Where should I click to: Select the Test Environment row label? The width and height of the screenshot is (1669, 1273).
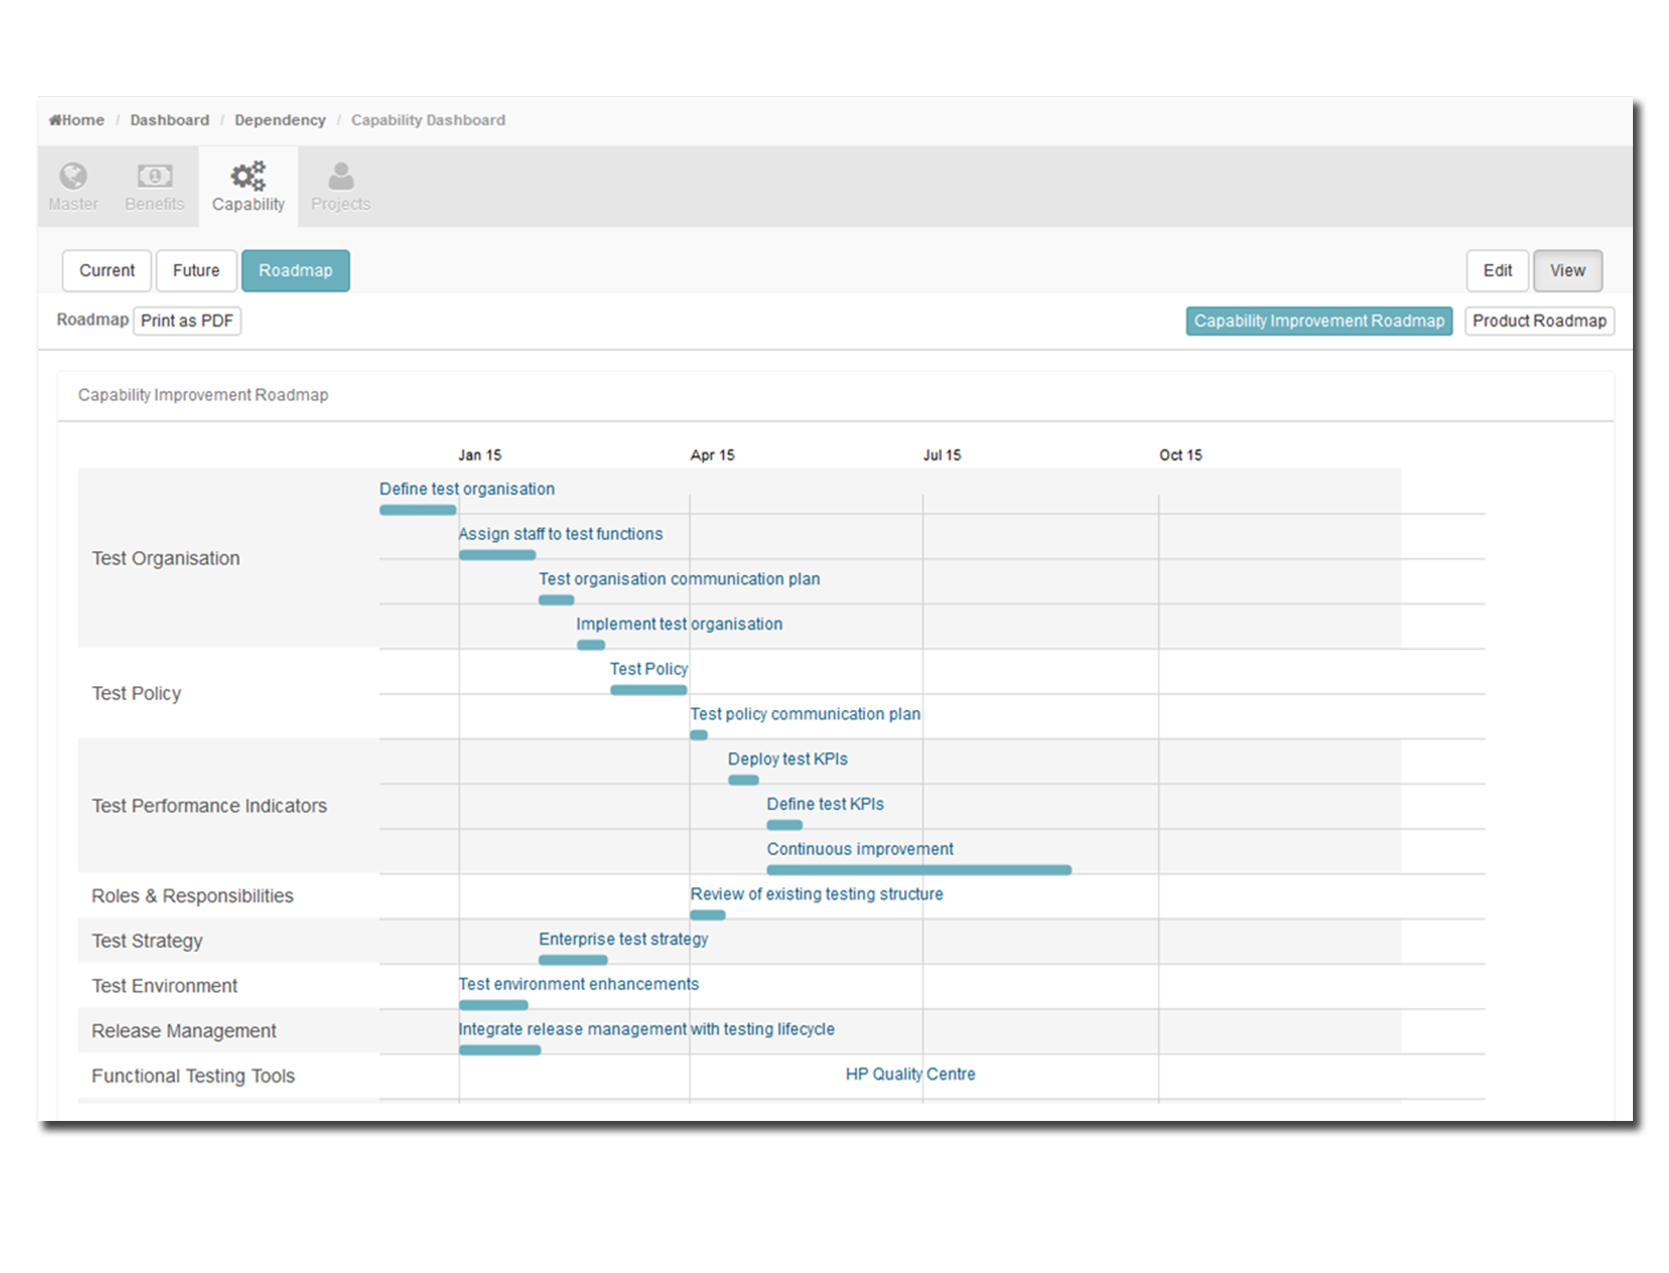coord(164,986)
